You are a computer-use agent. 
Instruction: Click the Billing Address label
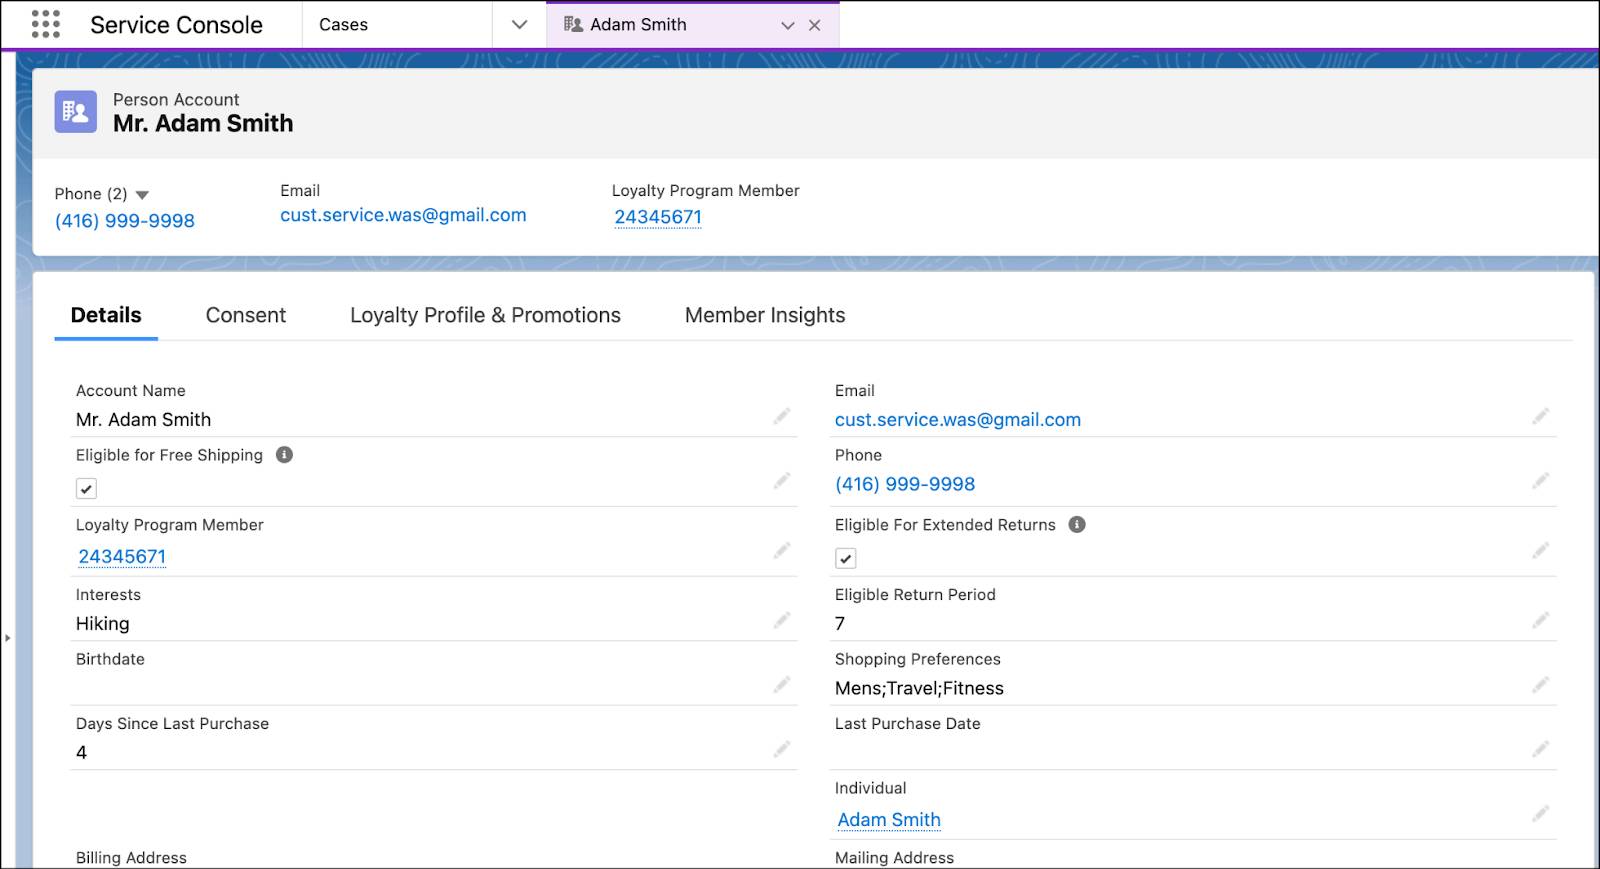[x=131, y=858]
